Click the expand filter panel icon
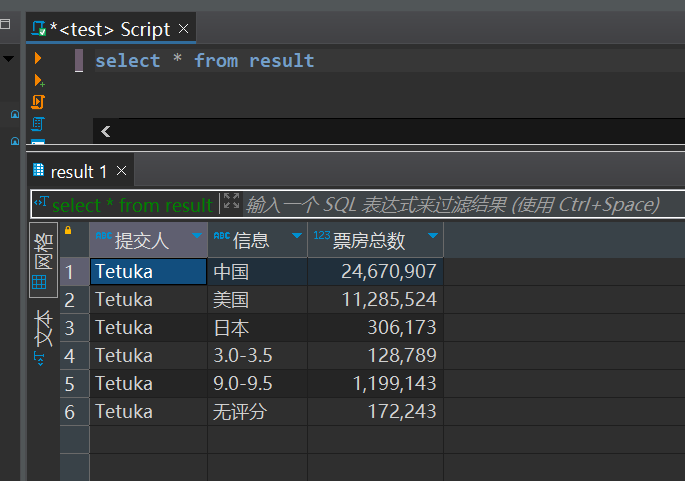 [x=232, y=201]
